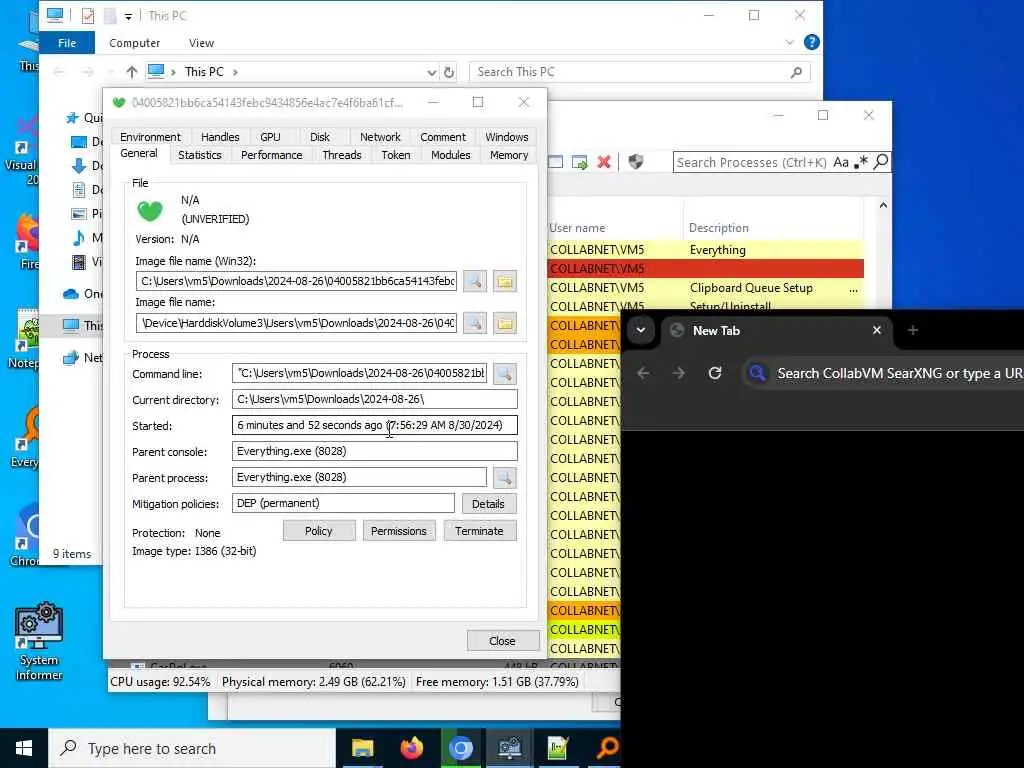1024x768 pixels.
Task: Select the red highlighted COLLABNET\VM5 row
Action: [x=705, y=268]
